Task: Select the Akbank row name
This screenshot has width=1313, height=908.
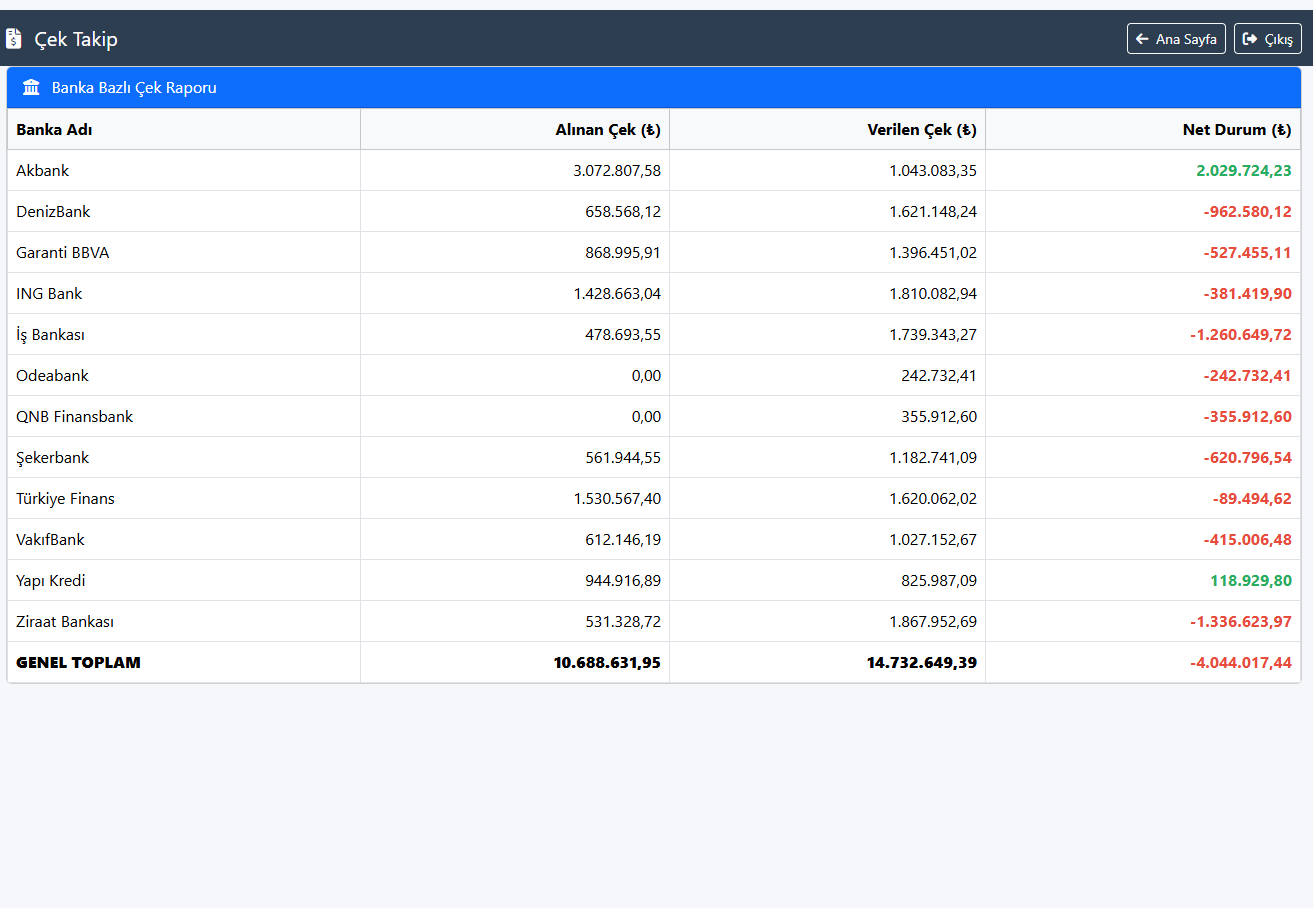Action: tap(43, 171)
